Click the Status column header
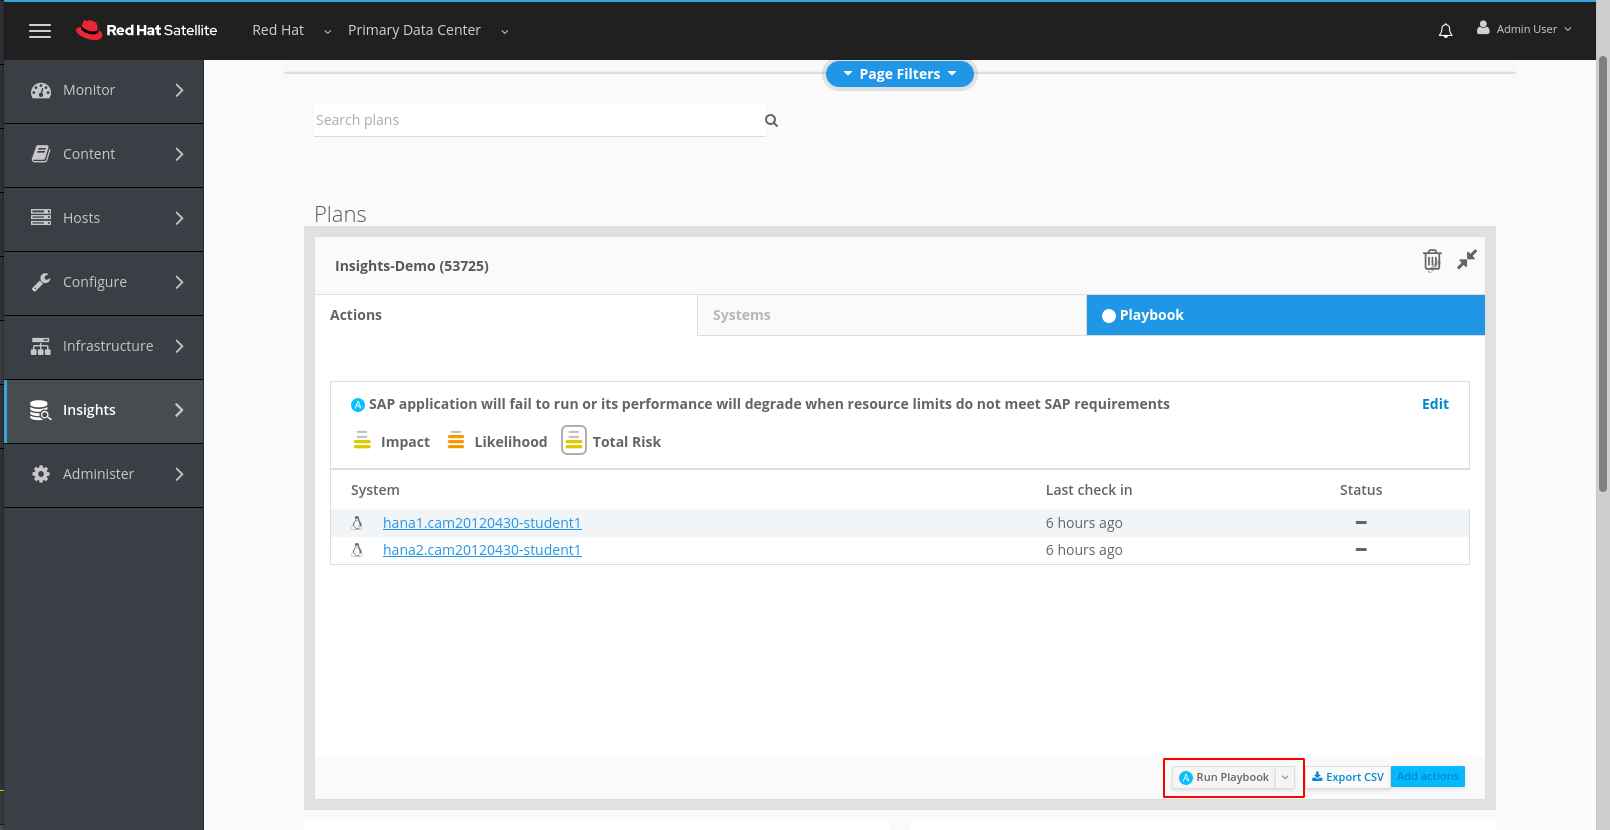 [x=1361, y=490]
